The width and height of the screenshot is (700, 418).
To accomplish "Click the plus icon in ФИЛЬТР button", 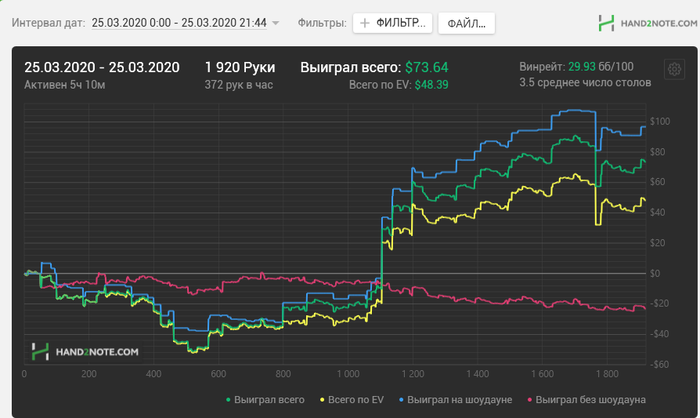I will point(365,23).
